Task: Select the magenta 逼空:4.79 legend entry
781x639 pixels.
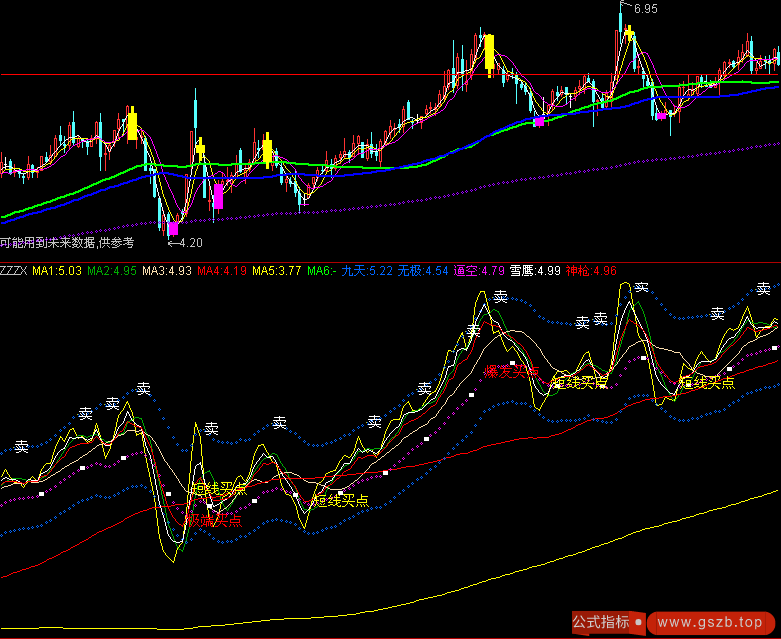Action: [x=479, y=270]
